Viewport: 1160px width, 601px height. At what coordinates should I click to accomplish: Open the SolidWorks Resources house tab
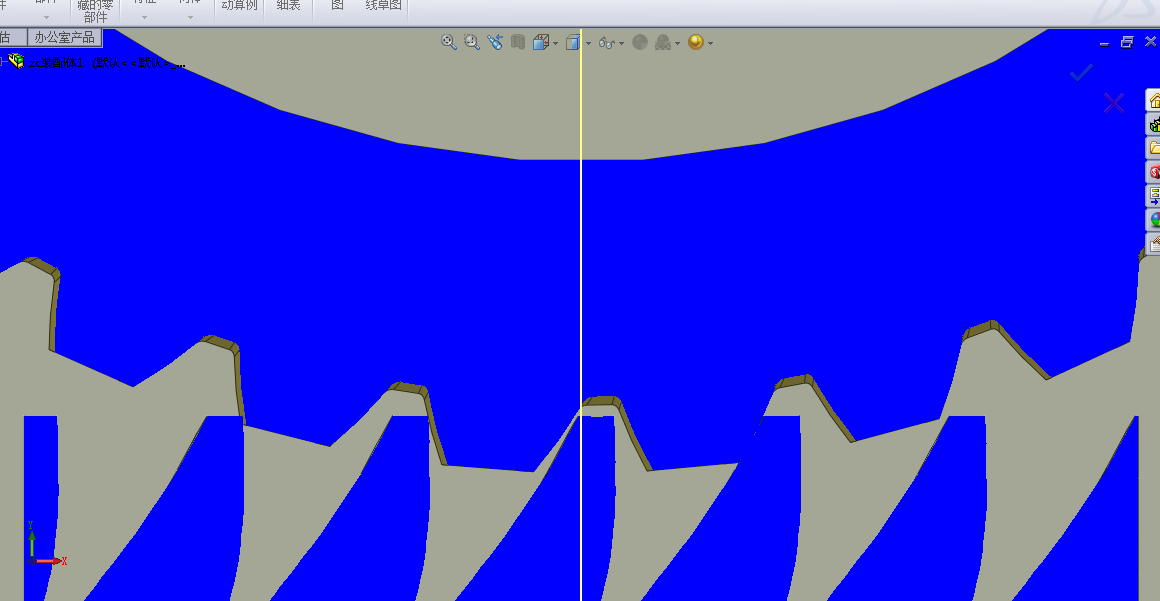click(1153, 100)
